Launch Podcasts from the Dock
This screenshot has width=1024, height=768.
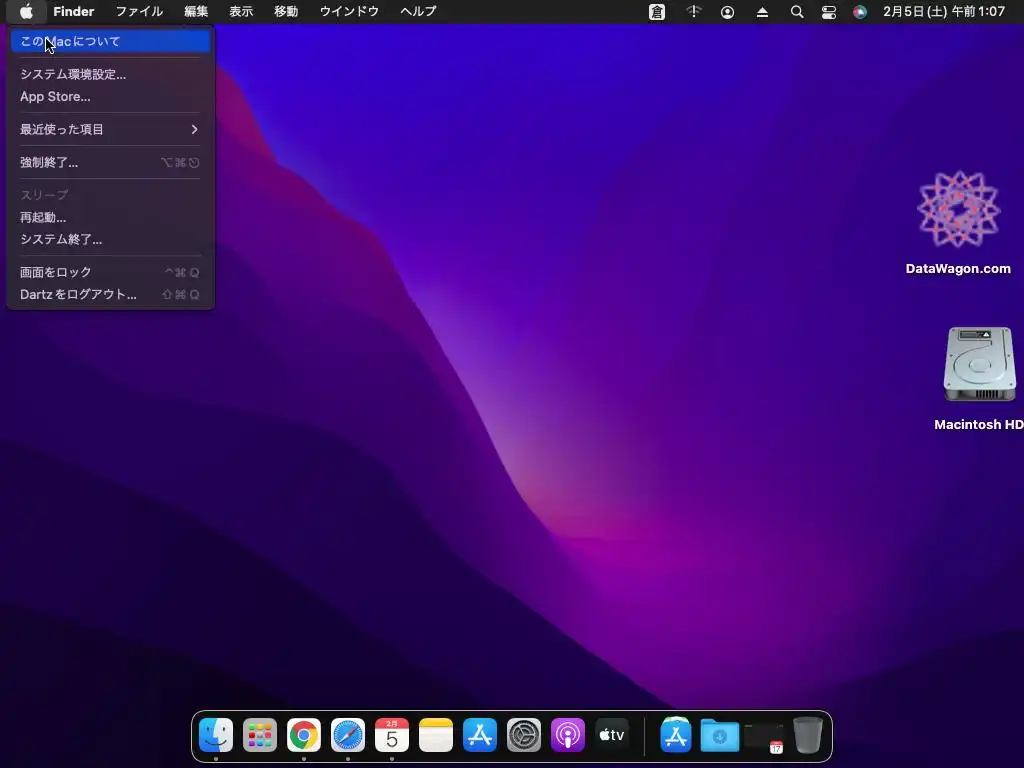pyautogui.click(x=568, y=736)
